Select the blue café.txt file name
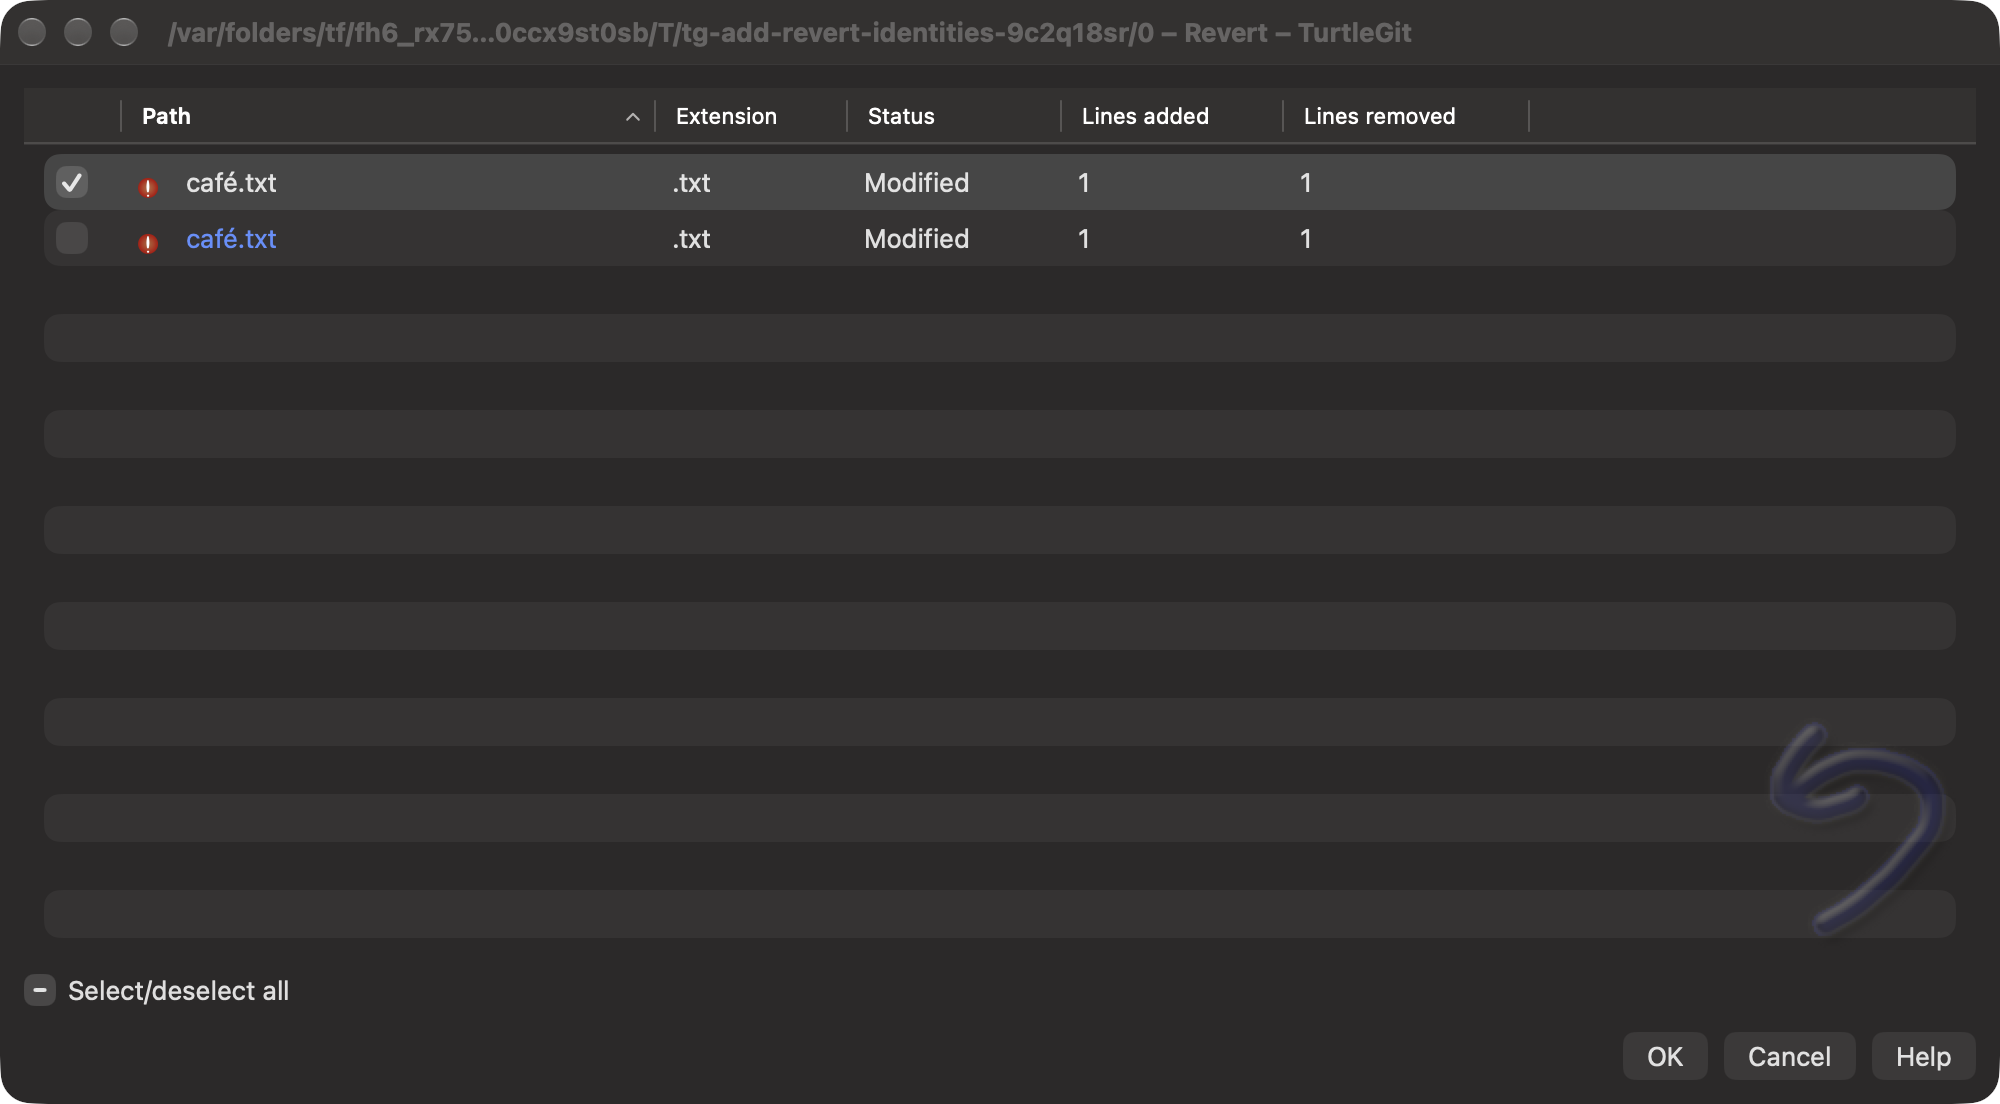Viewport: 2000px width, 1104px height. 231,239
